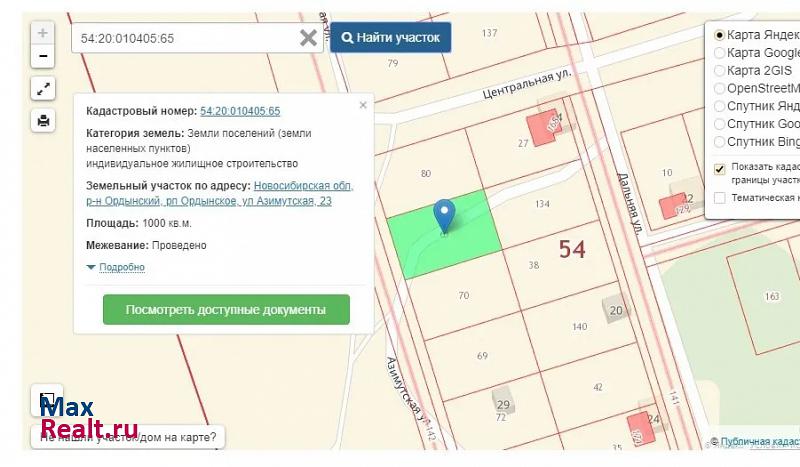Uncheck Показать кадастровые границы checkbox
Image resolution: width=800 pixels, height=467 pixels.
click(x=720, y=167)
